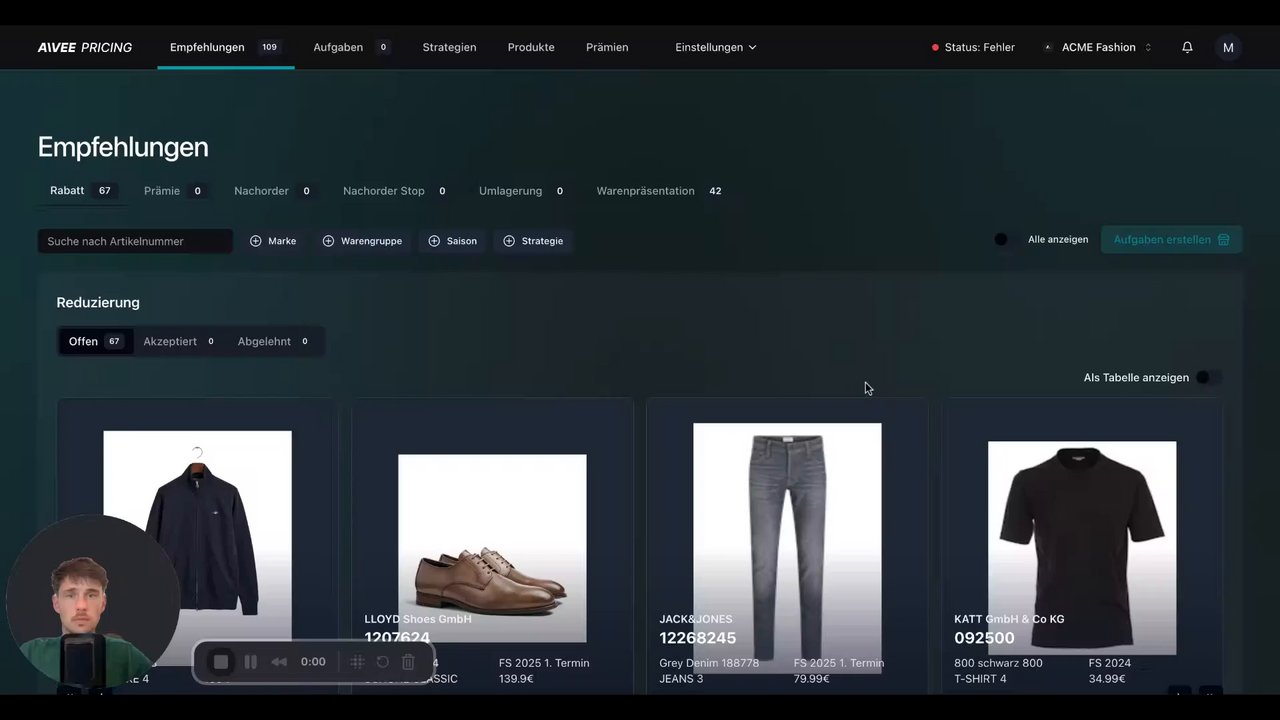Click the ACME Fashion company logo icon
Image resolution: width=1280 pixels, height=720 pixels.
(1047, 47)
